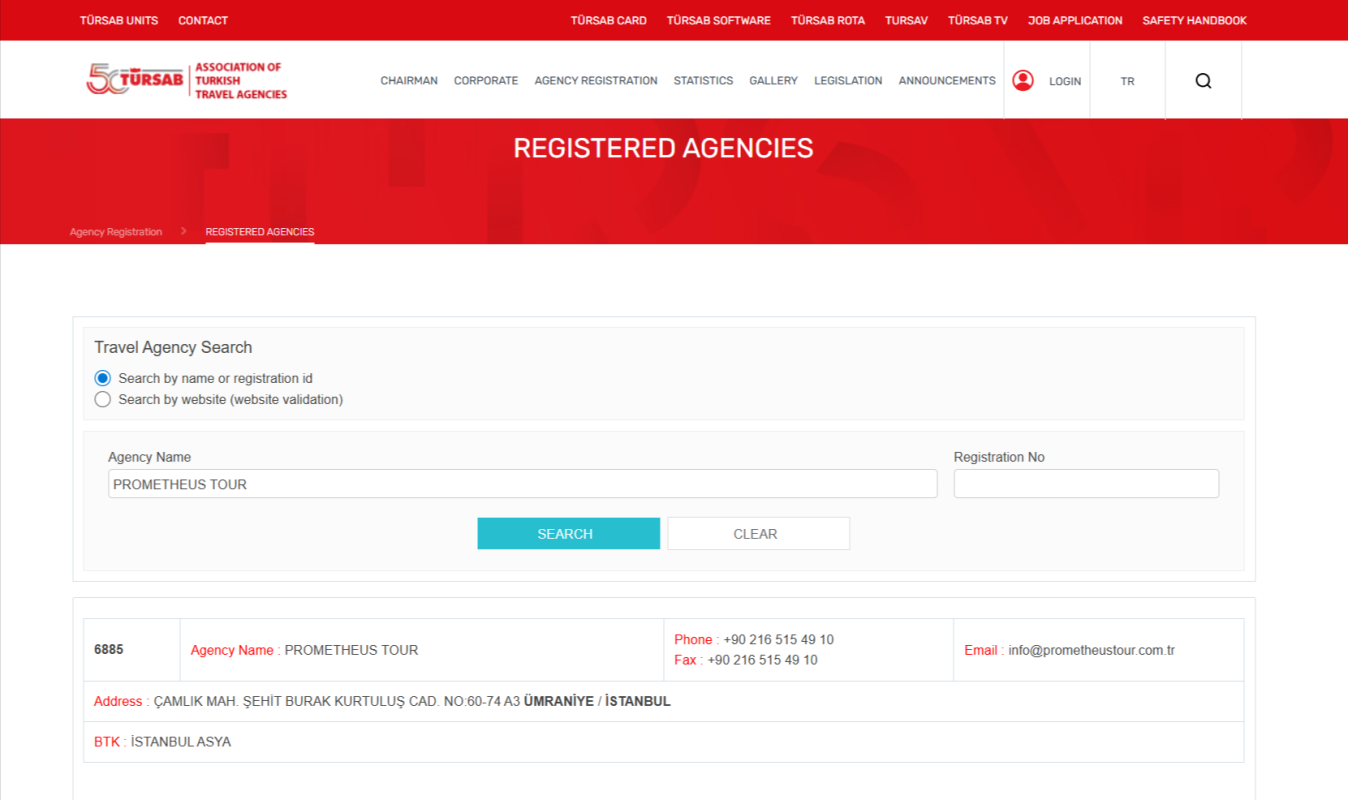Open the Corporate menu
The image size is (1348, 800).
click(x=486, y=81)
